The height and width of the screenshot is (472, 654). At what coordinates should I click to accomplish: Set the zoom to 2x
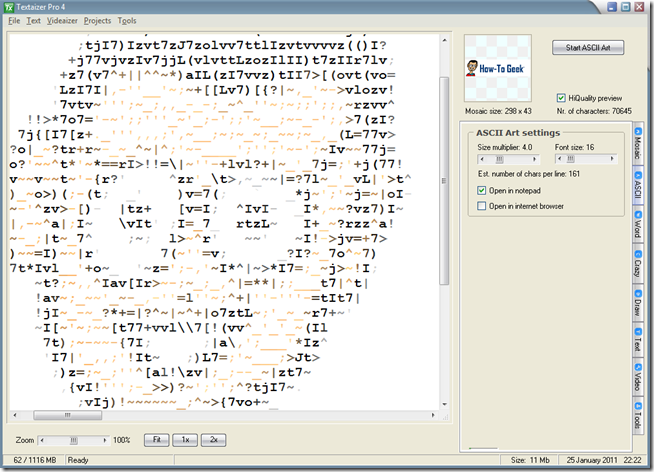click(x=212, y=439)
